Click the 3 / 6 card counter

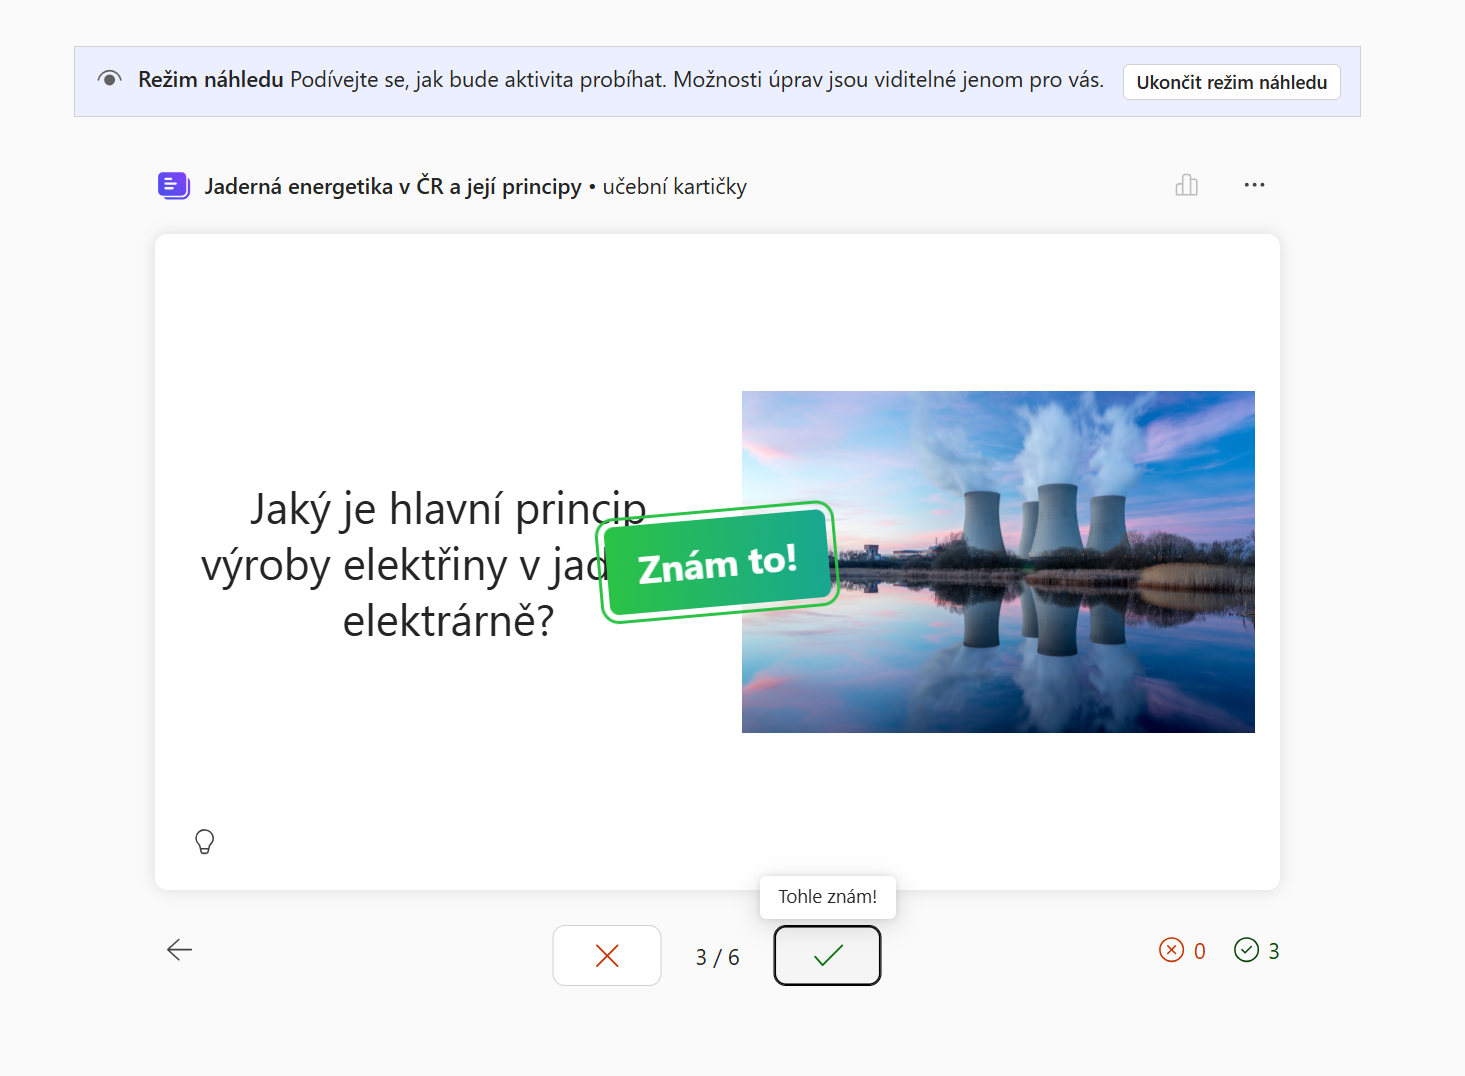click(717, 957)
